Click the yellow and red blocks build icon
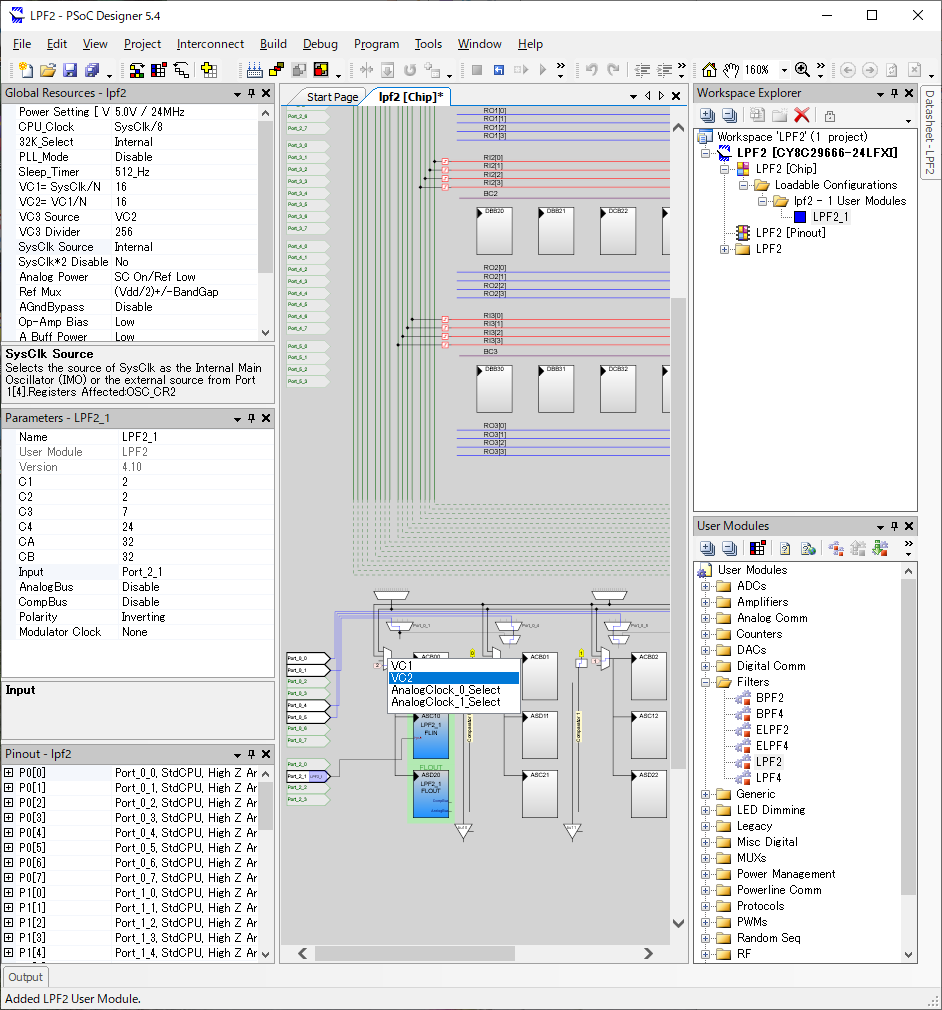 (276, 70)
